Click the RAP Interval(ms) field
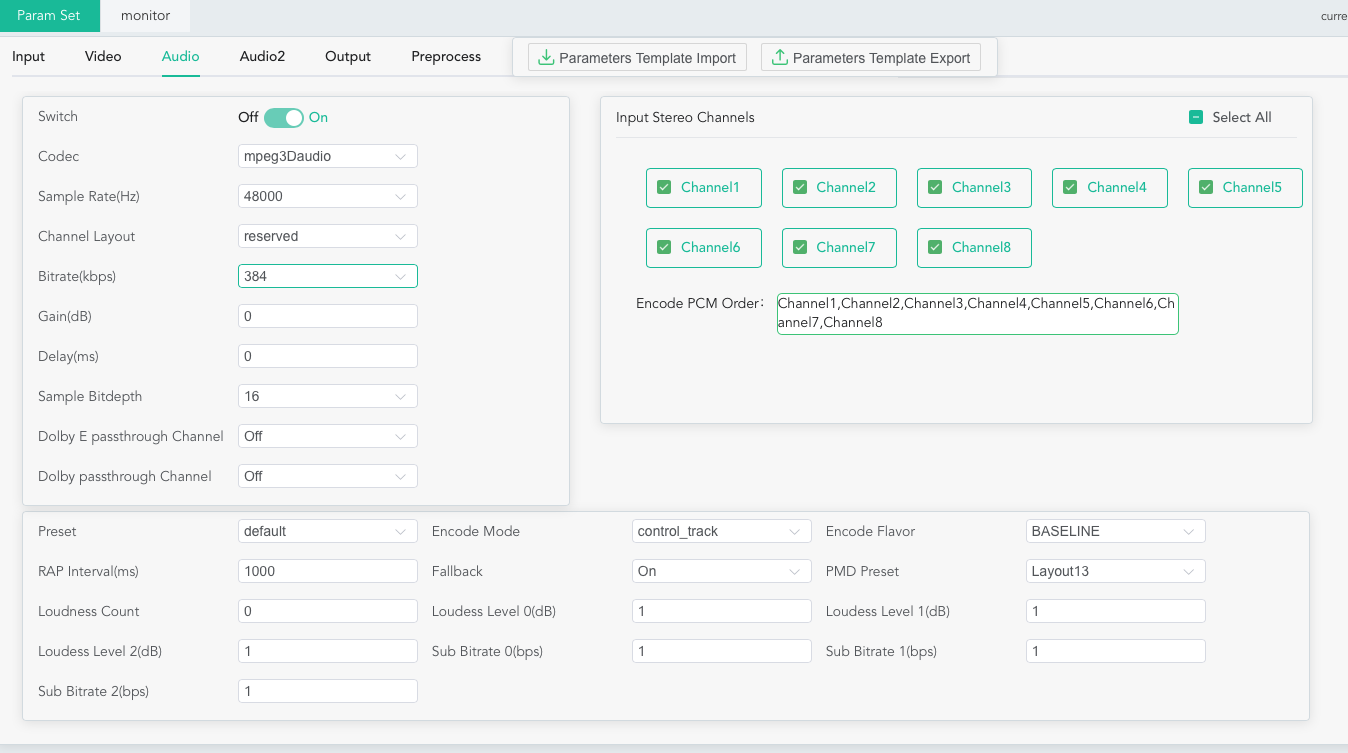Viewport: 1348px width, 753px height. 328,571
